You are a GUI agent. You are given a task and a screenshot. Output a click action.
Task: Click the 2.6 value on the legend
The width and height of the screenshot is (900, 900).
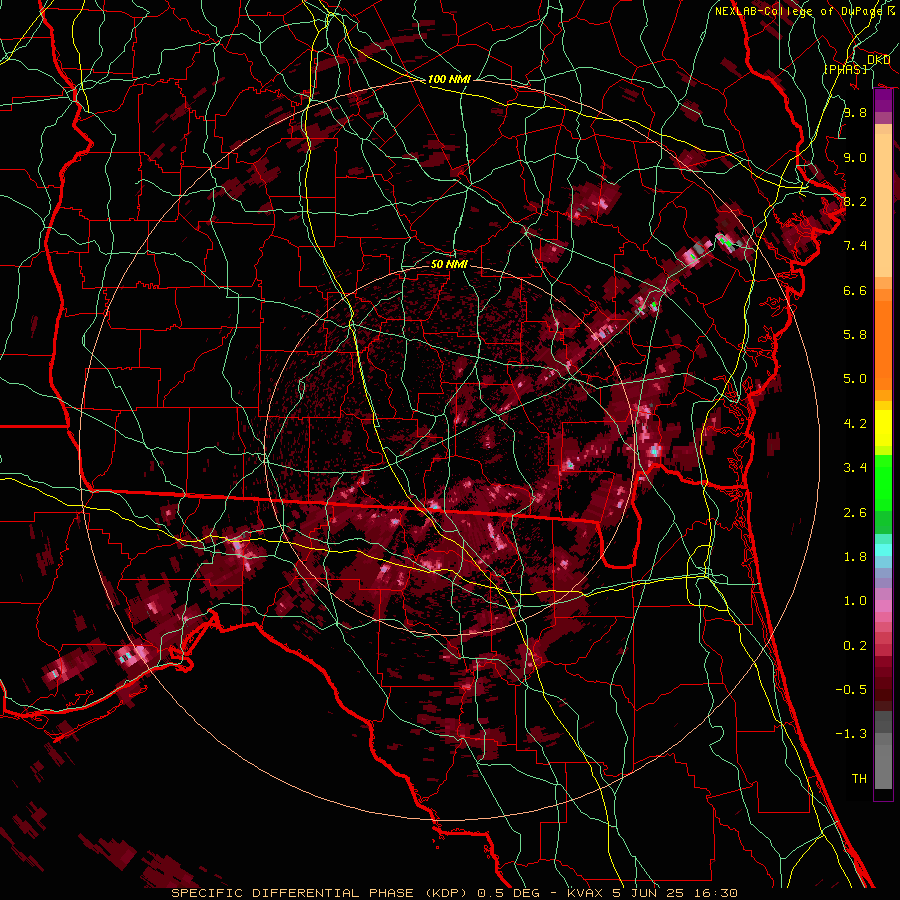855,513
